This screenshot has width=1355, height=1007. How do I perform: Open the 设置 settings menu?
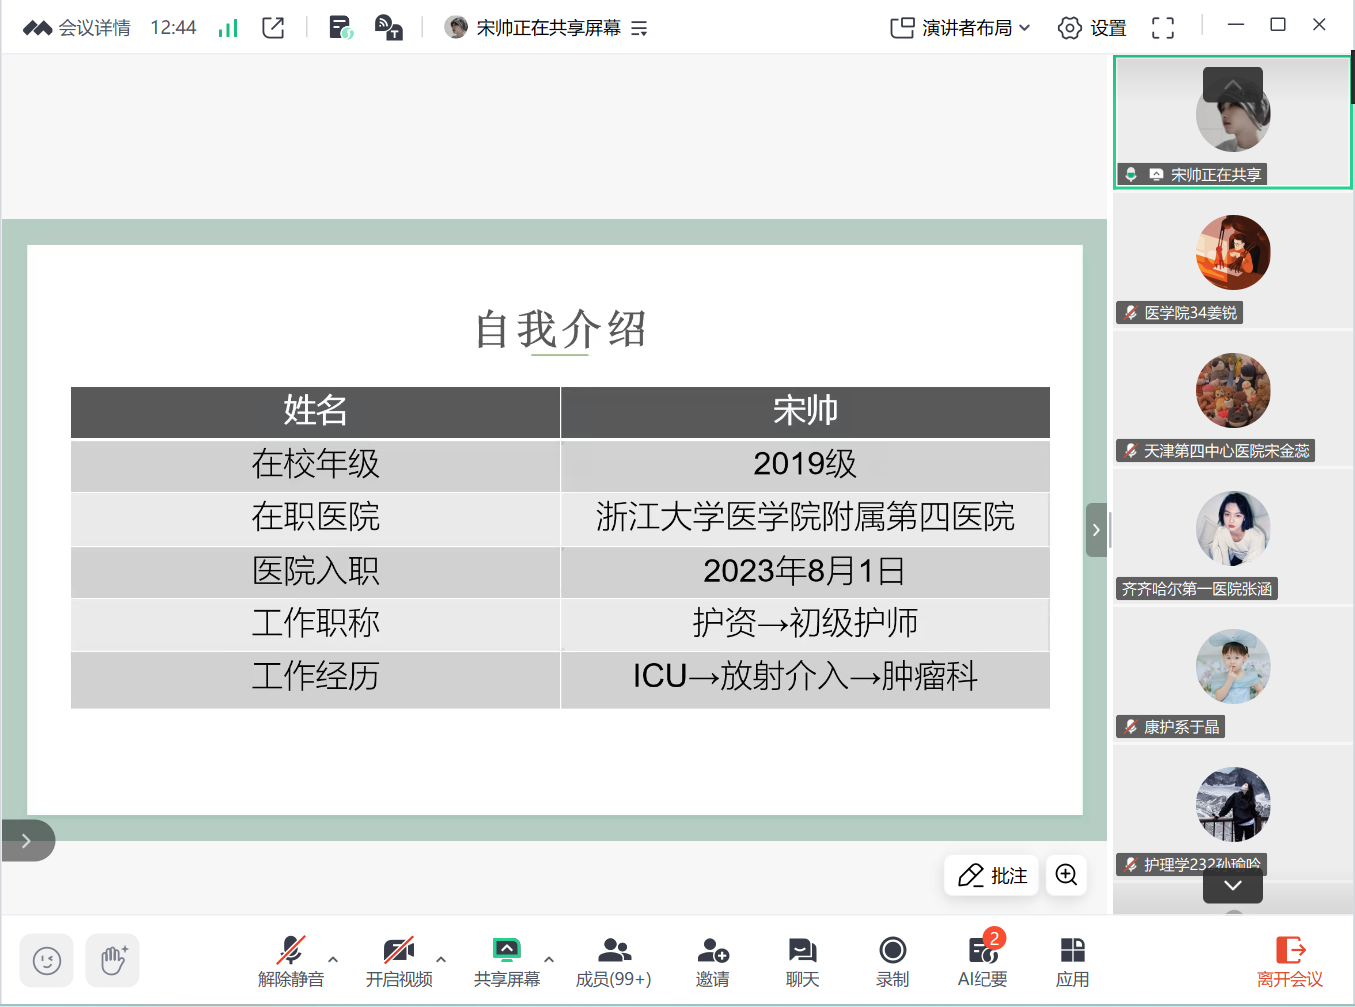(1092, 28)
